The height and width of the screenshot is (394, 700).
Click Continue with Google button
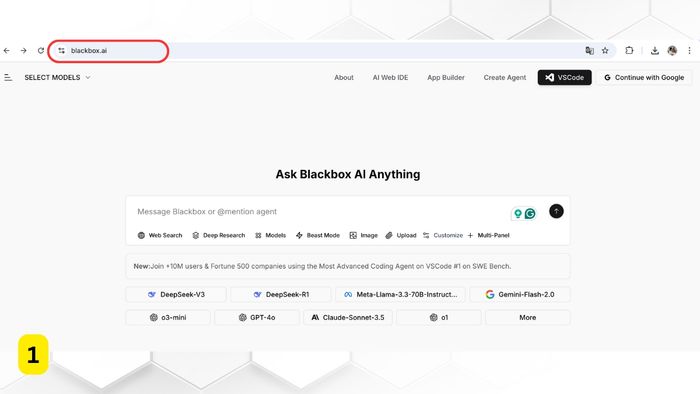pyautogui.click(x=644, y=78)
